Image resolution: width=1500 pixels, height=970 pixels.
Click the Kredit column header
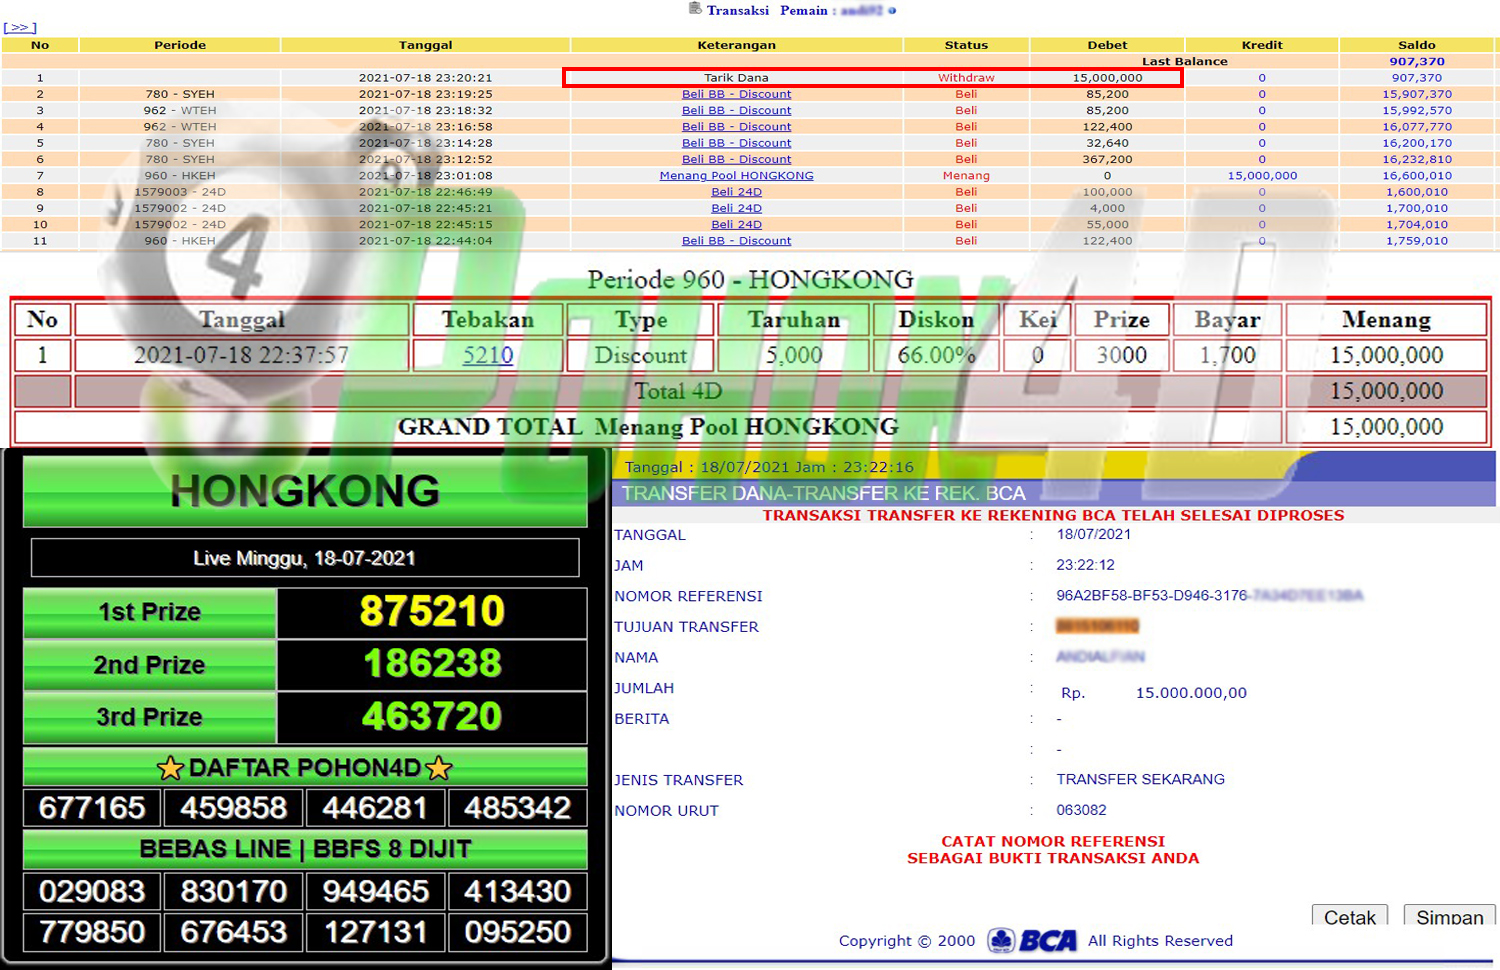click(x=1262, y=45)
